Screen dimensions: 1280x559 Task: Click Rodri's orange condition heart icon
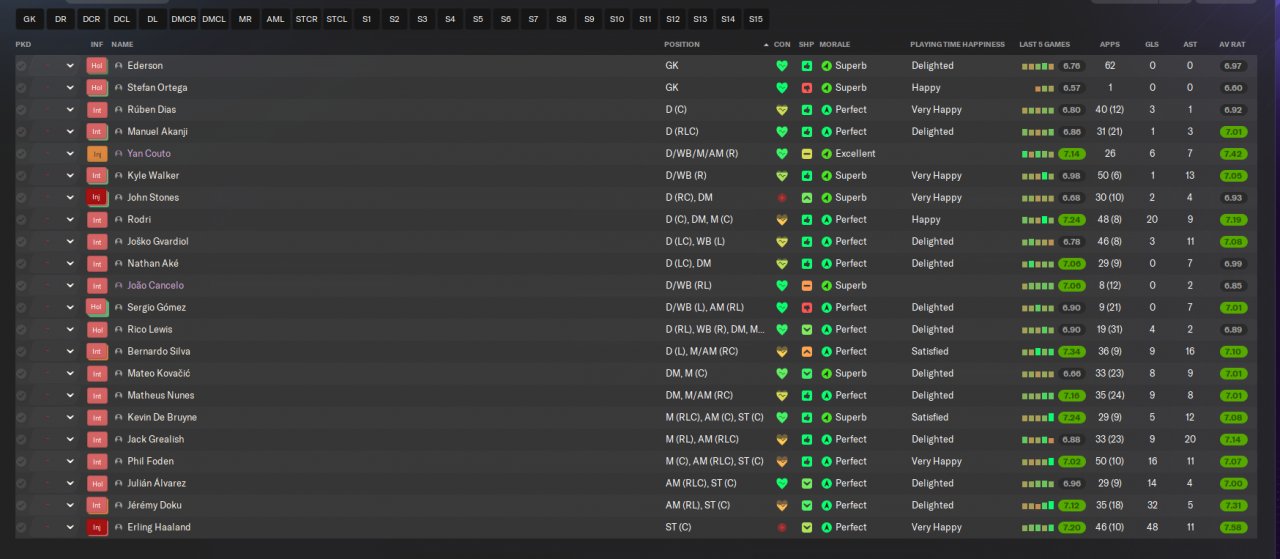click(x=782, y=220)
